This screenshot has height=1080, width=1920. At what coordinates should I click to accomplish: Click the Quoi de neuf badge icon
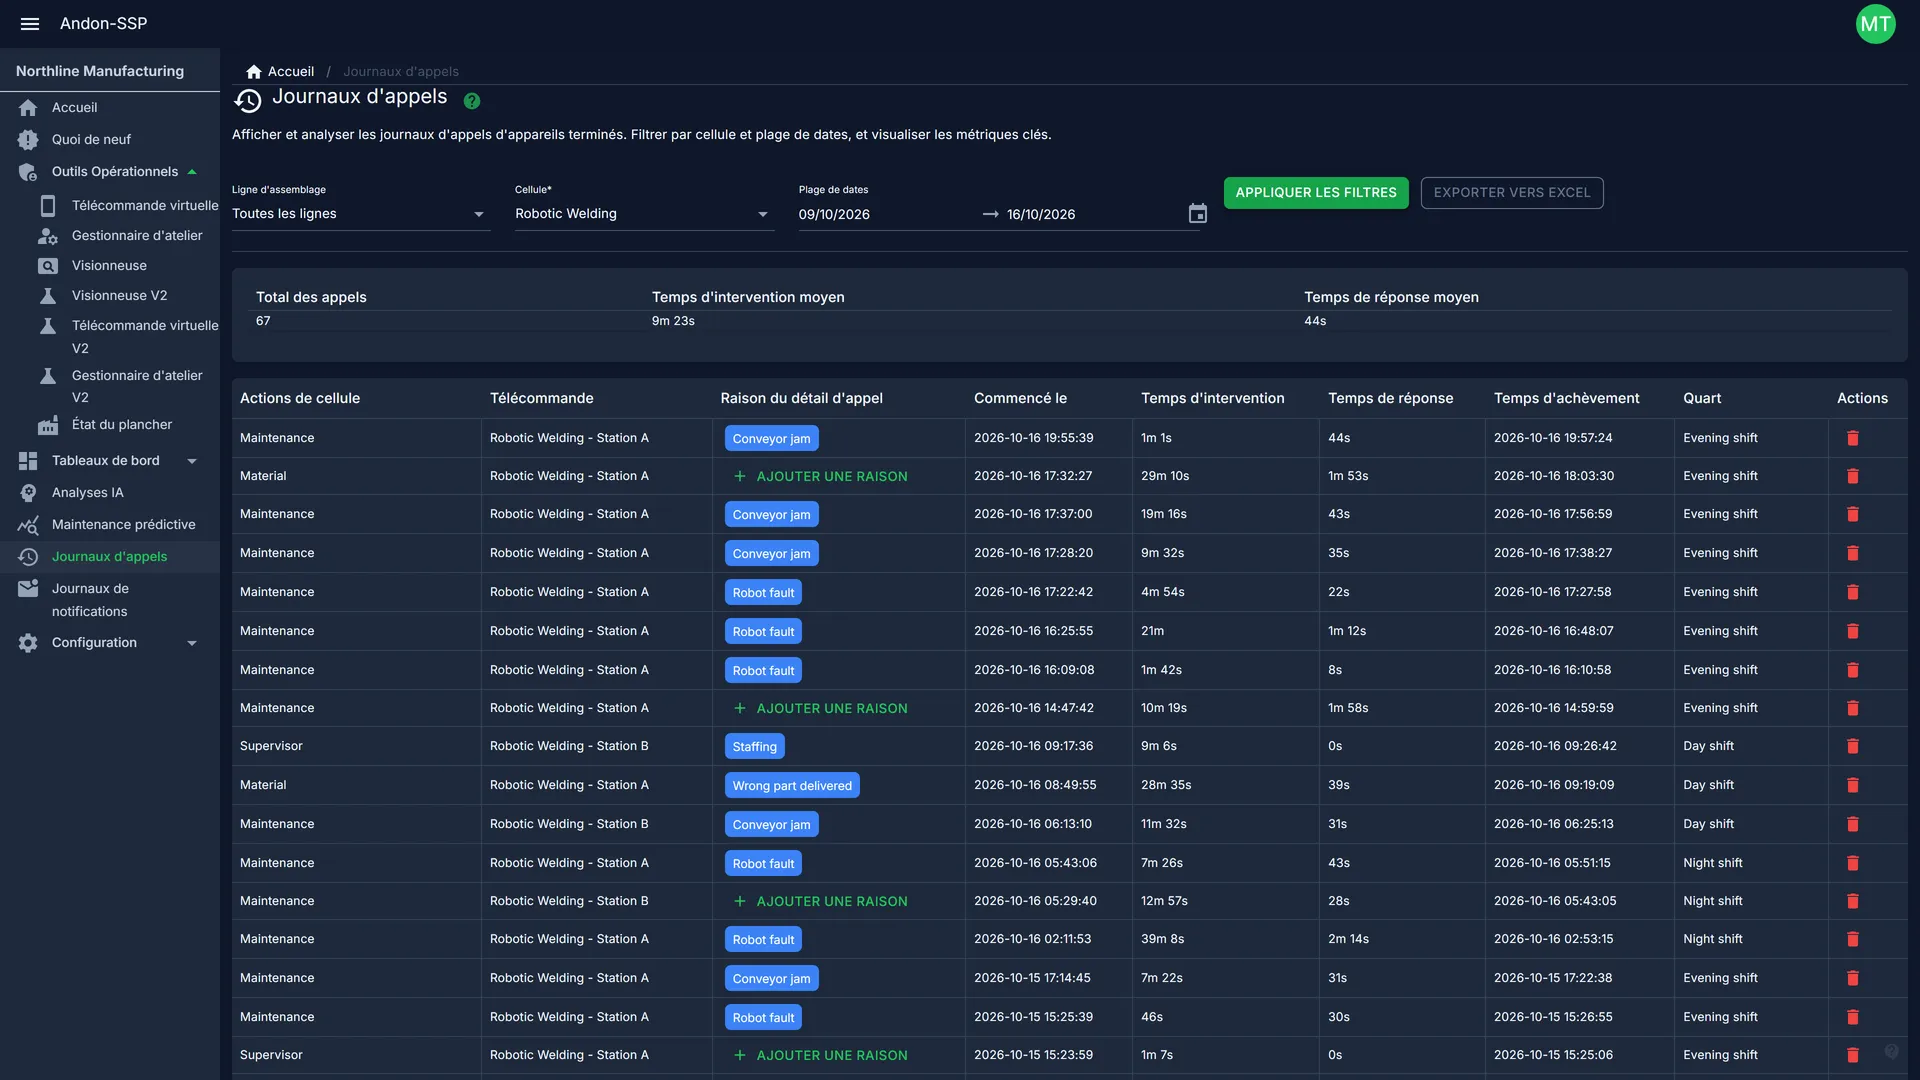coord(28,140)
